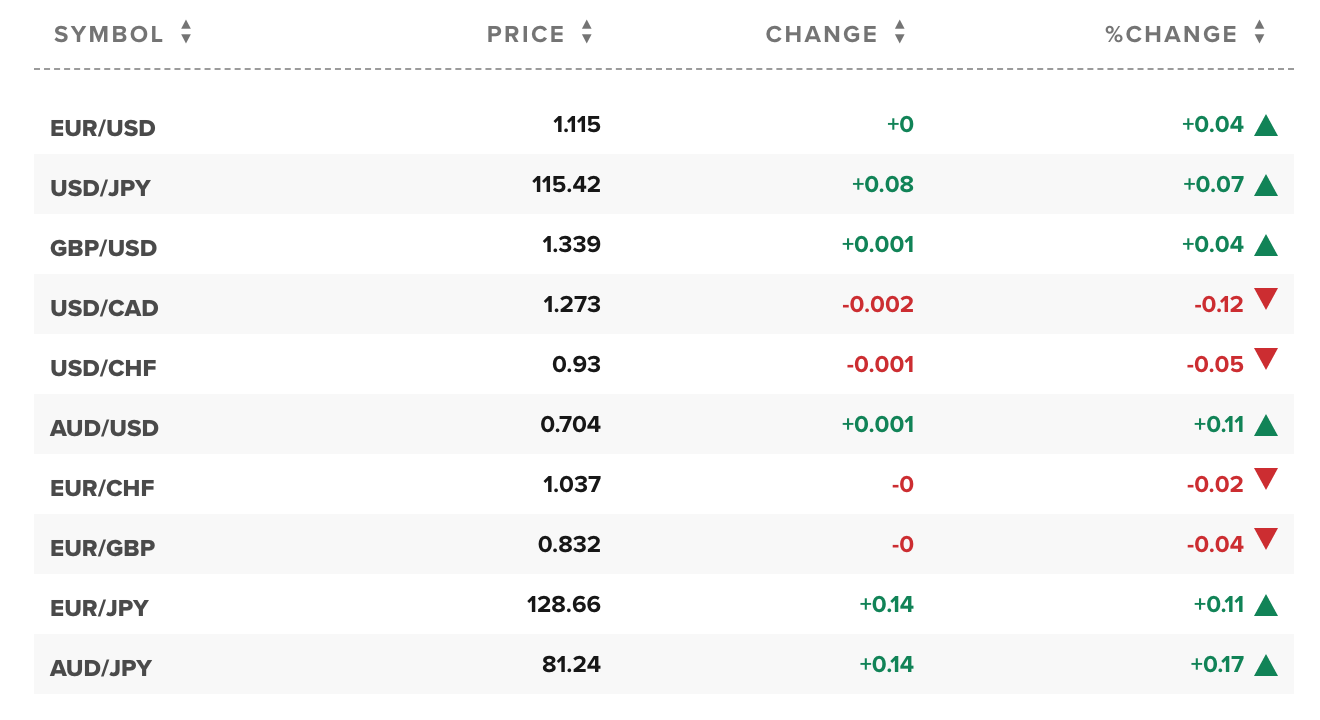
Task: Open the USD/CHF symbol link
Action: [103, 368]
